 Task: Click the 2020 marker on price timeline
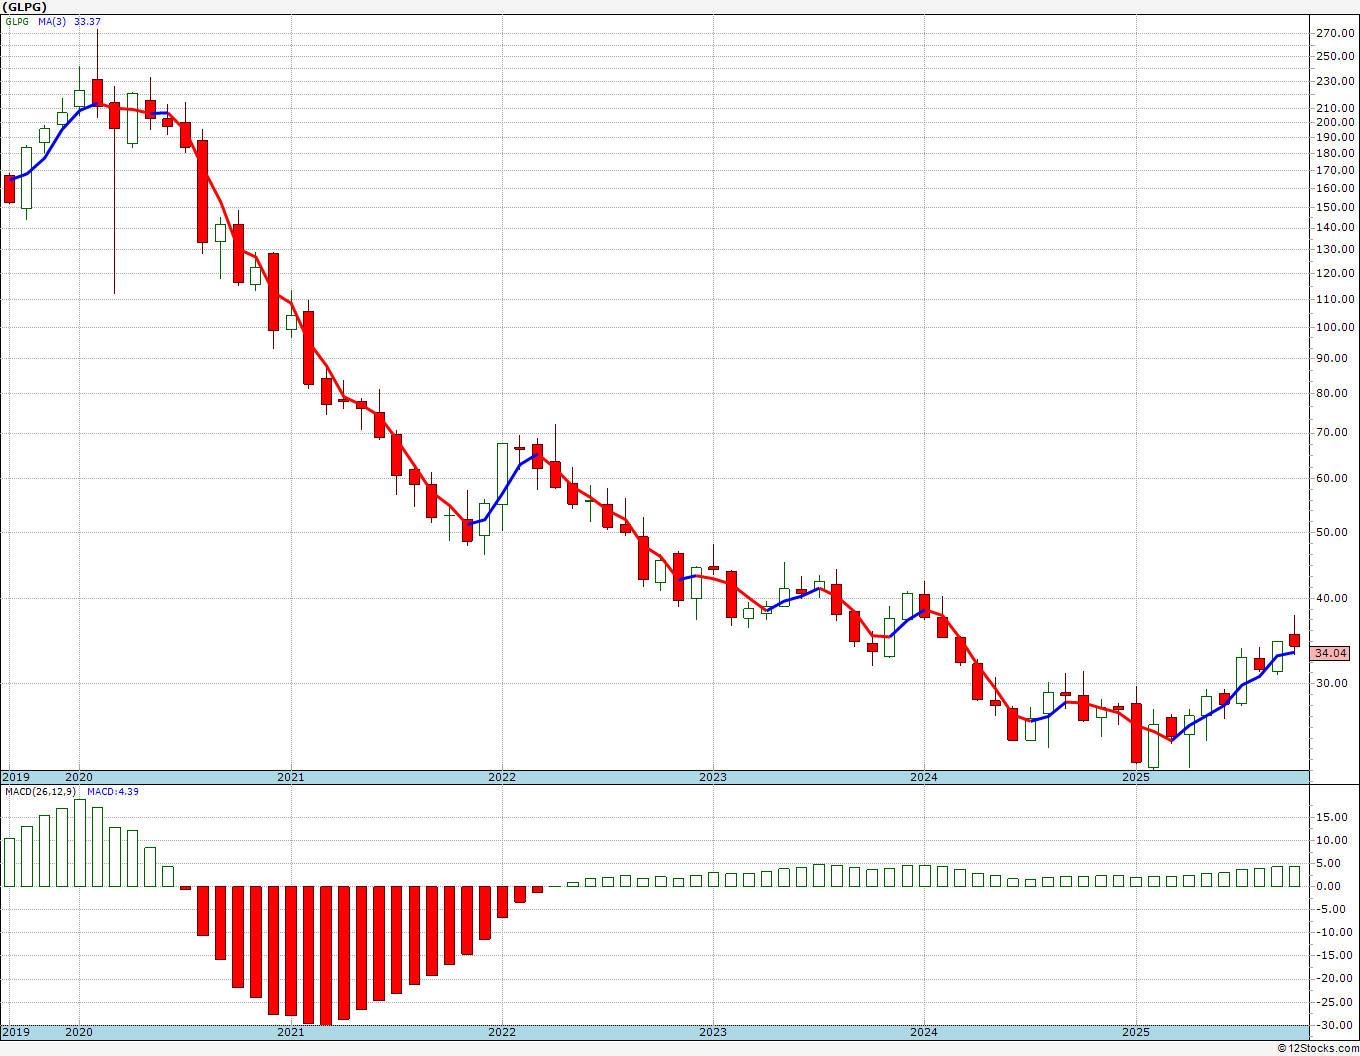(79, 777)
